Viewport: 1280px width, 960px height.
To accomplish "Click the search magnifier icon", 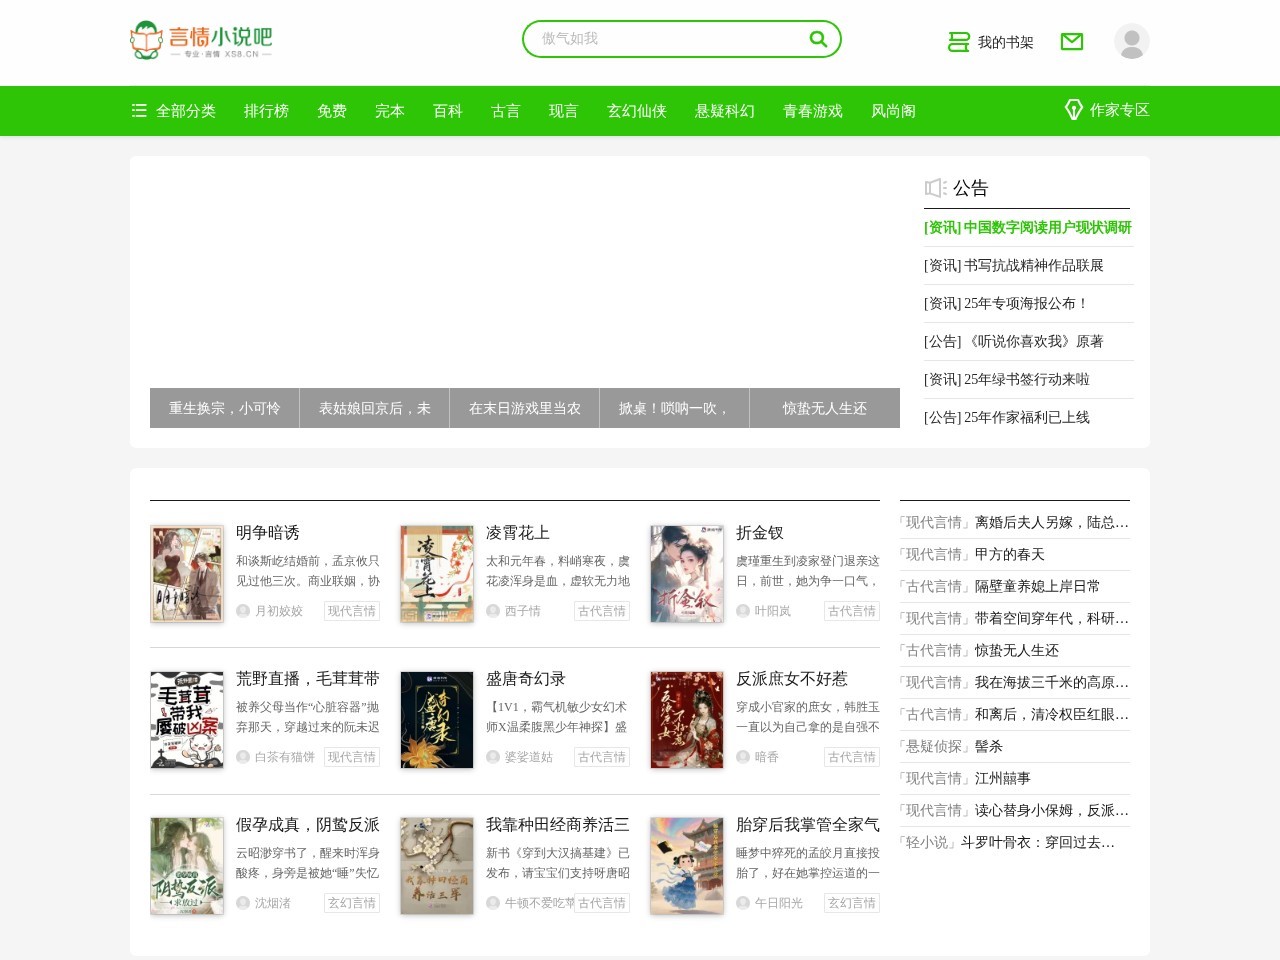I will pos(818,39).
